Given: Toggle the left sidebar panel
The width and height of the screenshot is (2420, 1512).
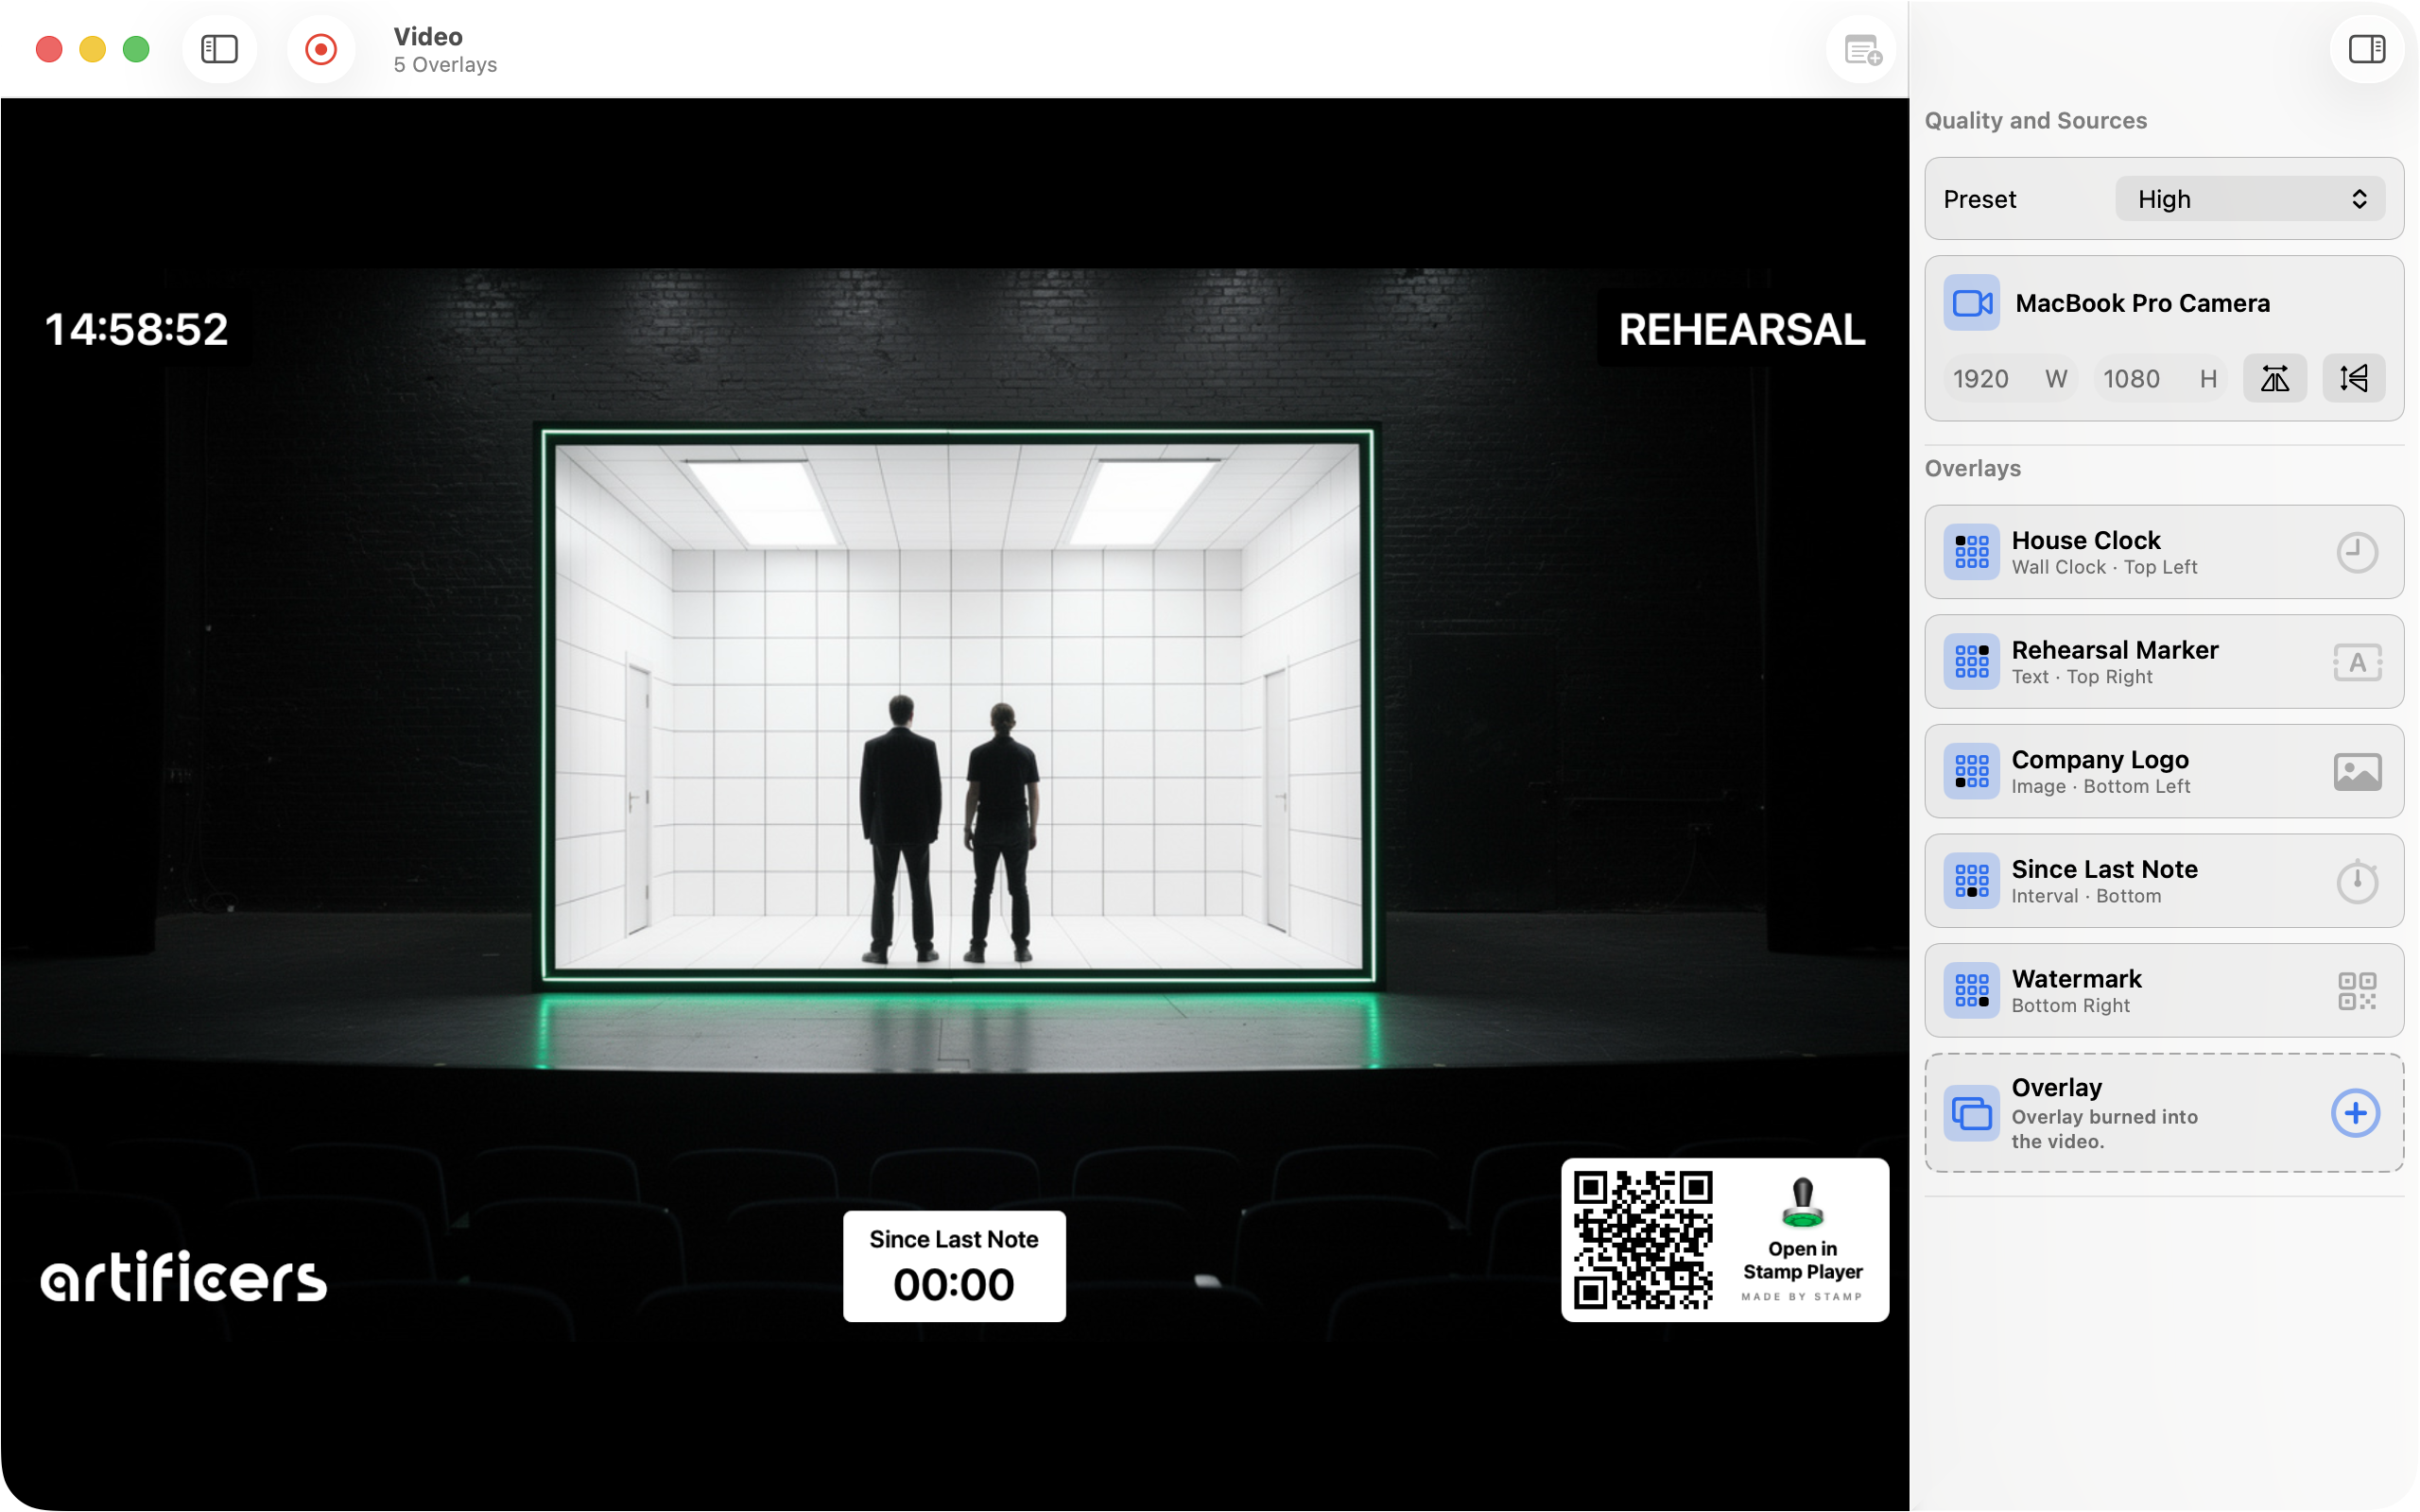Looking at the screenshot, I should [x=219, y=49].
